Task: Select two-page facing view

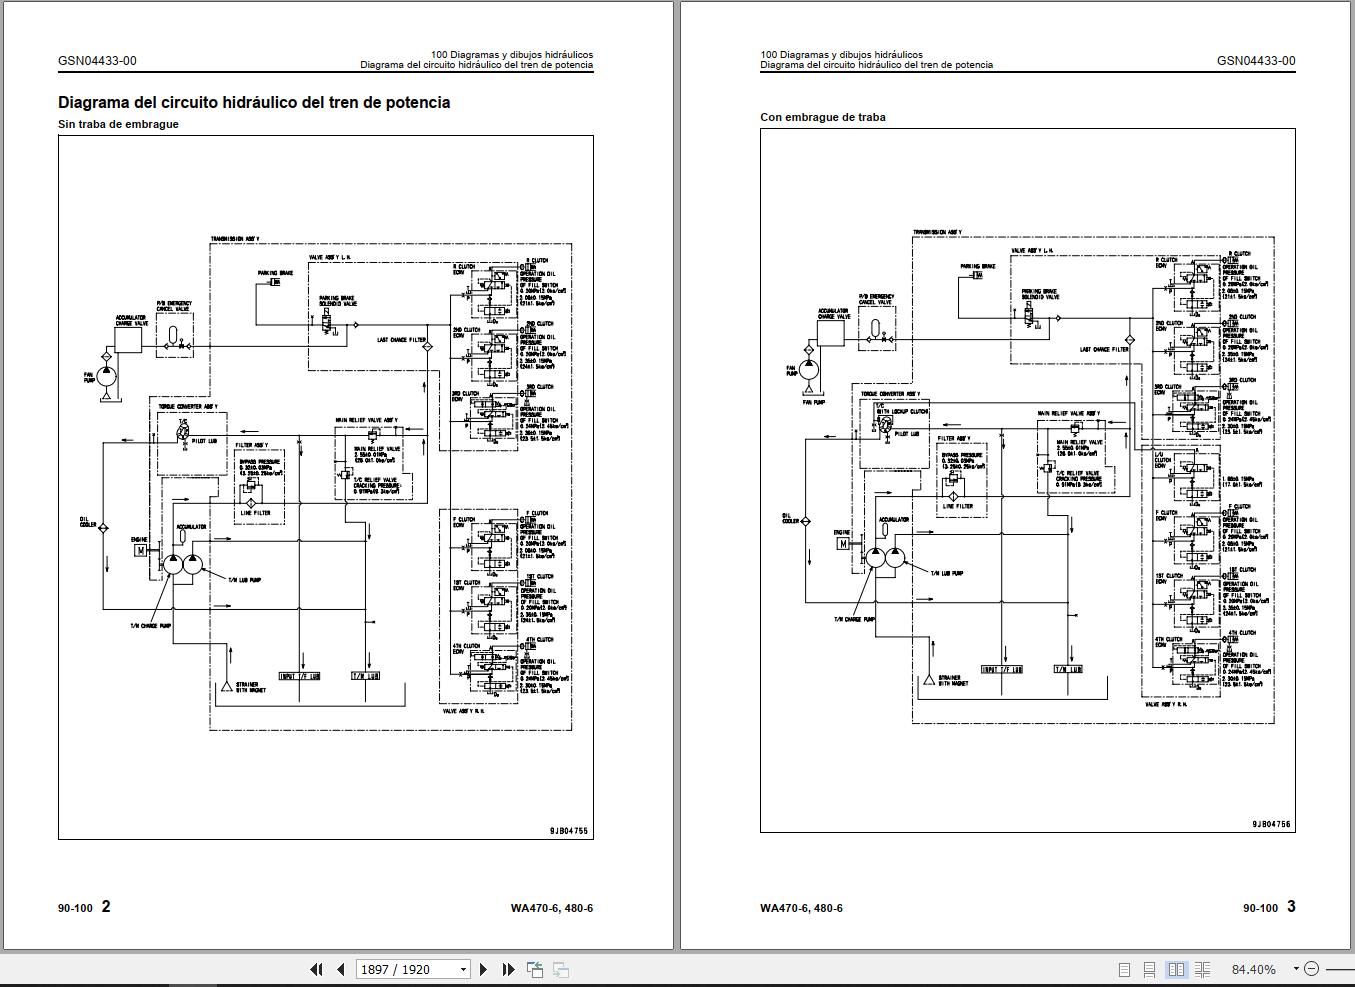Action: point(1176,969)
